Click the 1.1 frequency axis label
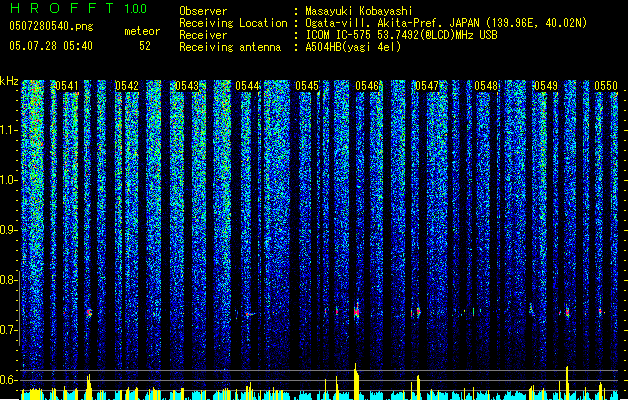This screenshot has width=629, height=400. pos(9,130)
